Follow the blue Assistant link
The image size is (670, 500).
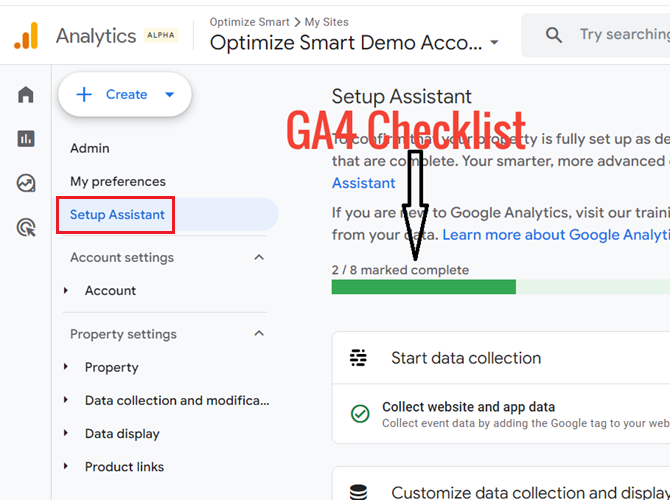pyautogui.click(x=364, y=183)
